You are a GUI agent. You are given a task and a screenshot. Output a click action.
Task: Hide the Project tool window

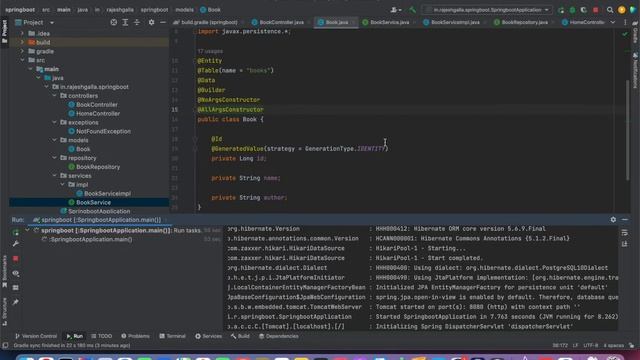tap(162, 22)
